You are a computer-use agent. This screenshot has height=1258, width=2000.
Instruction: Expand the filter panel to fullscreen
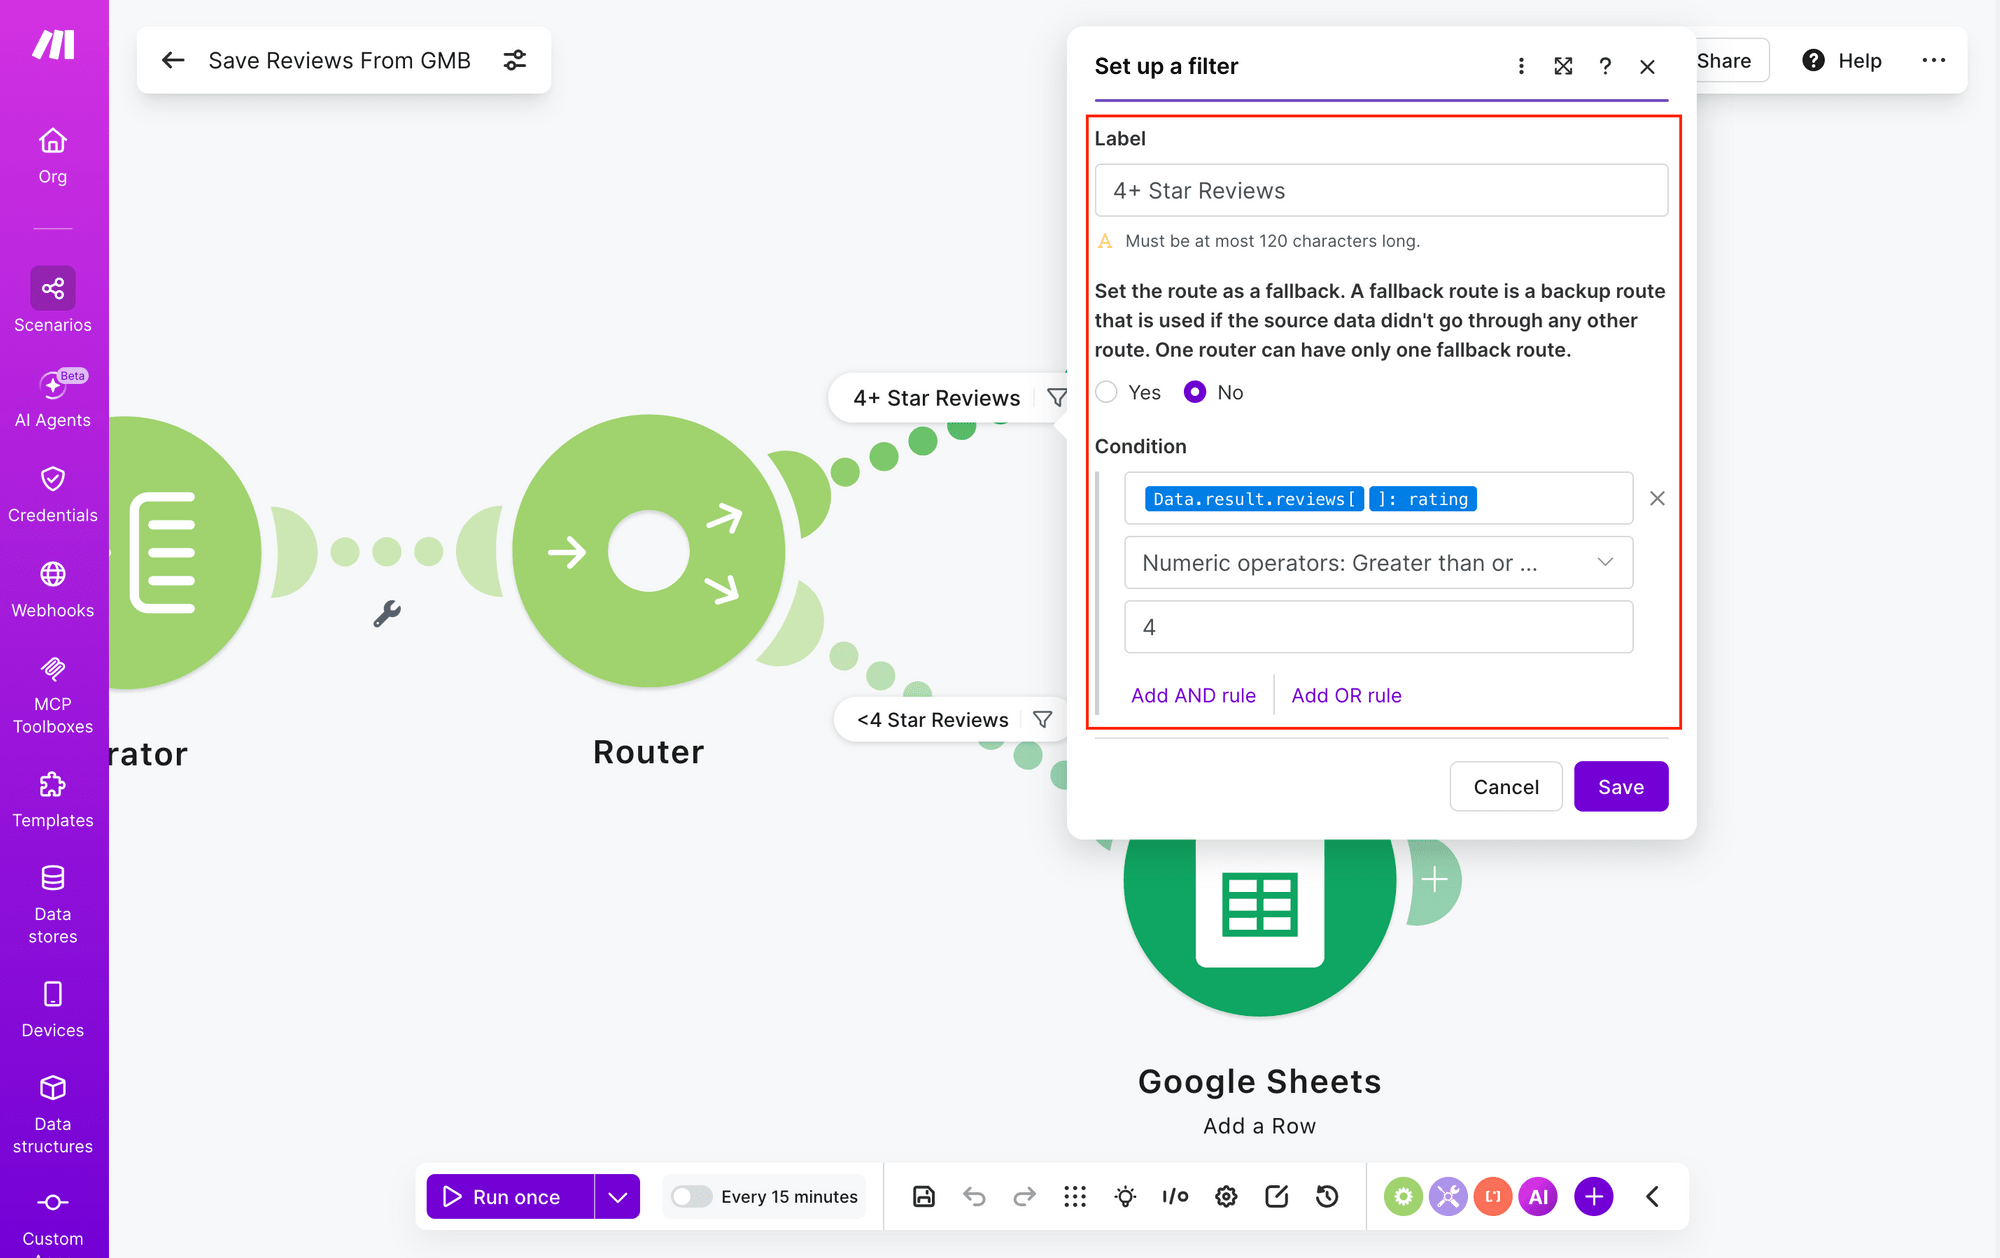pyautogui.click(x=1563, y=66)
